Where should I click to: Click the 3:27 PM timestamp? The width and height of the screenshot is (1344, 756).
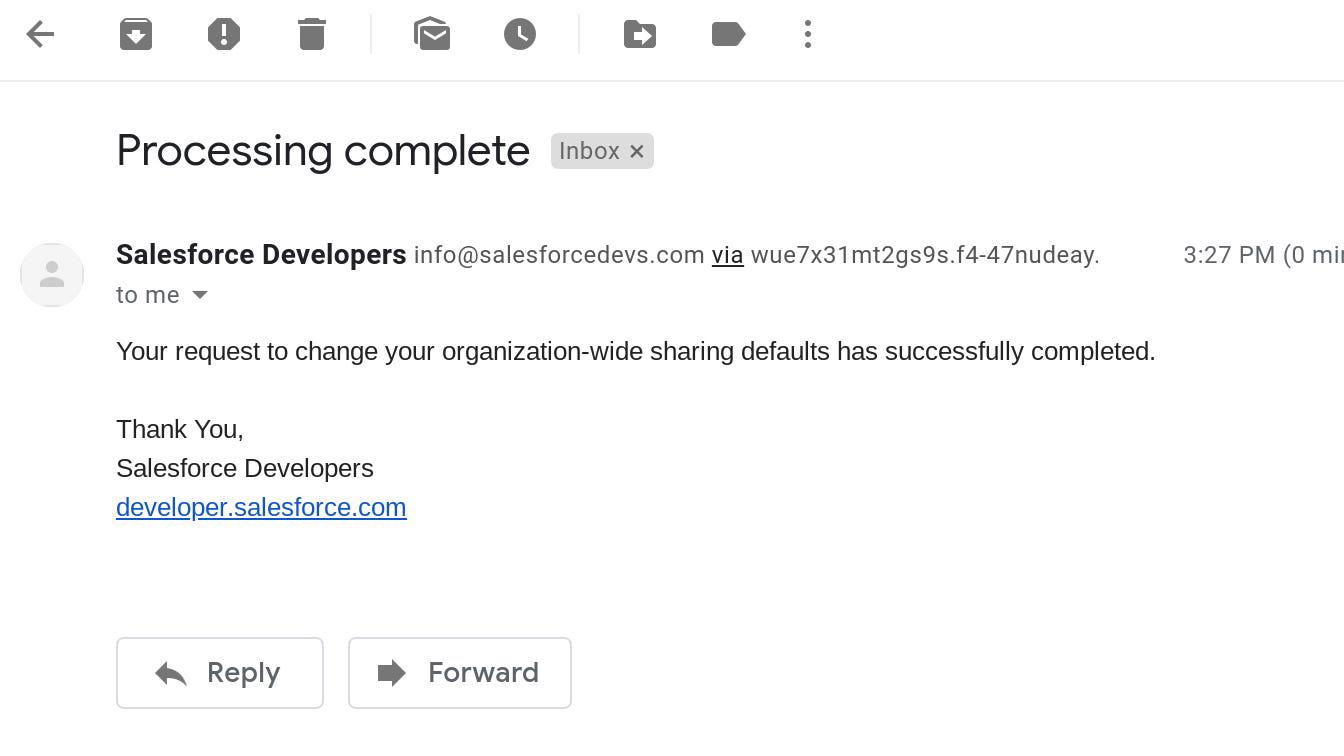pyautogui.click(x=1228, y=255)
